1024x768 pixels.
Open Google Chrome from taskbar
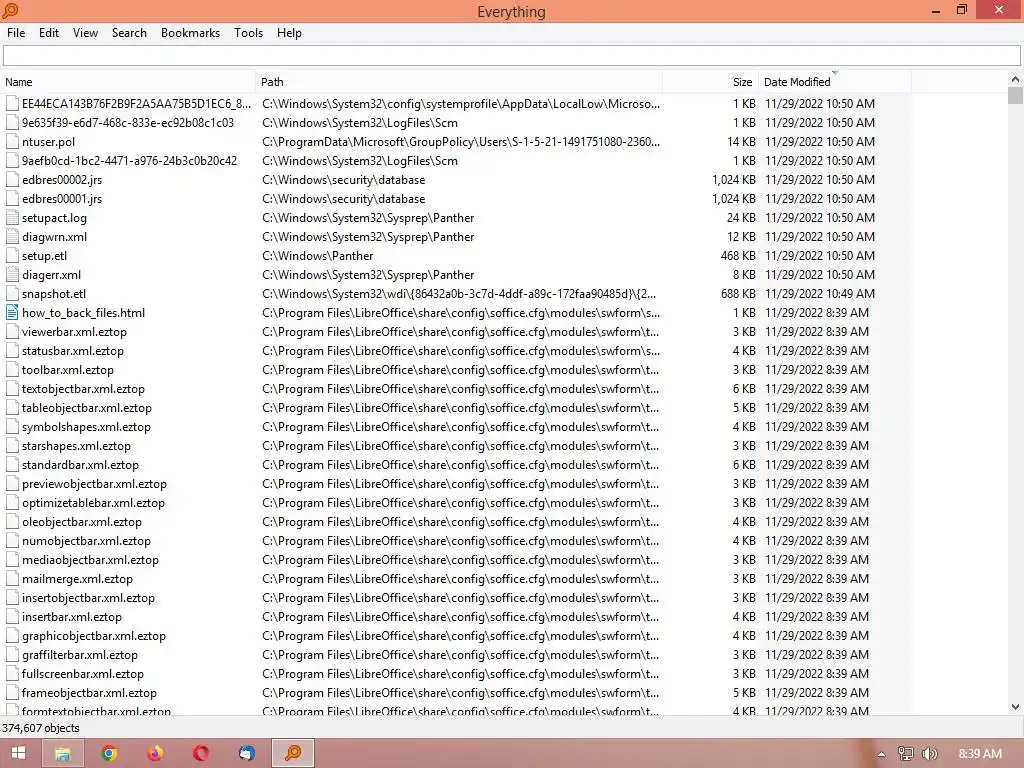click(109, 753)
